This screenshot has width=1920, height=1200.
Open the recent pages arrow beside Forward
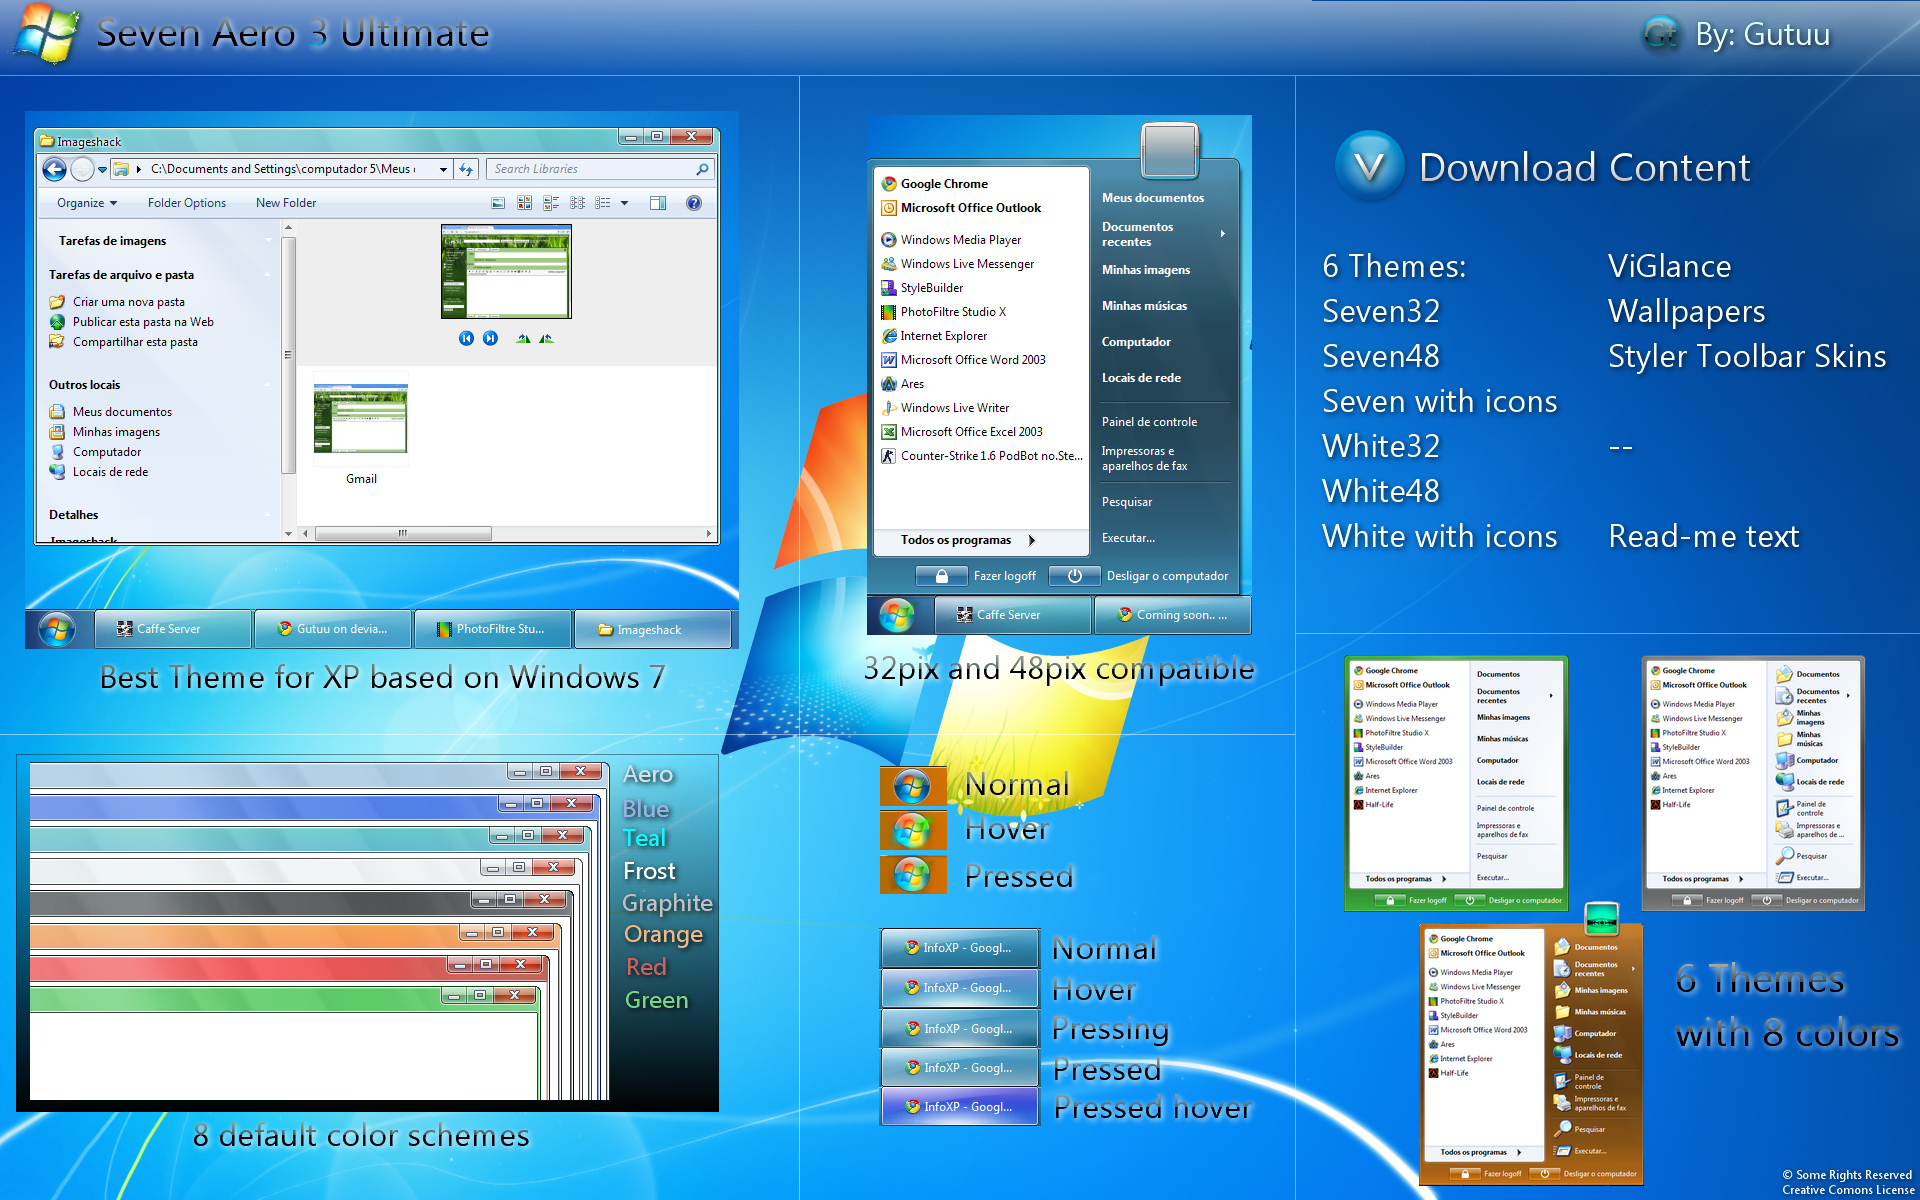pyautogui.click(x=102, y=170)
